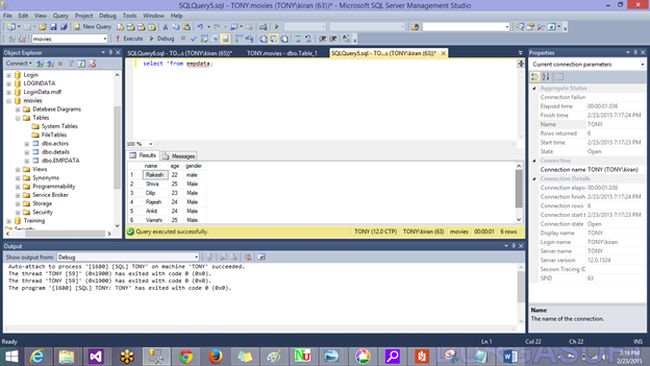Close the SQLQuery5.sql tab

pos(444,53)
